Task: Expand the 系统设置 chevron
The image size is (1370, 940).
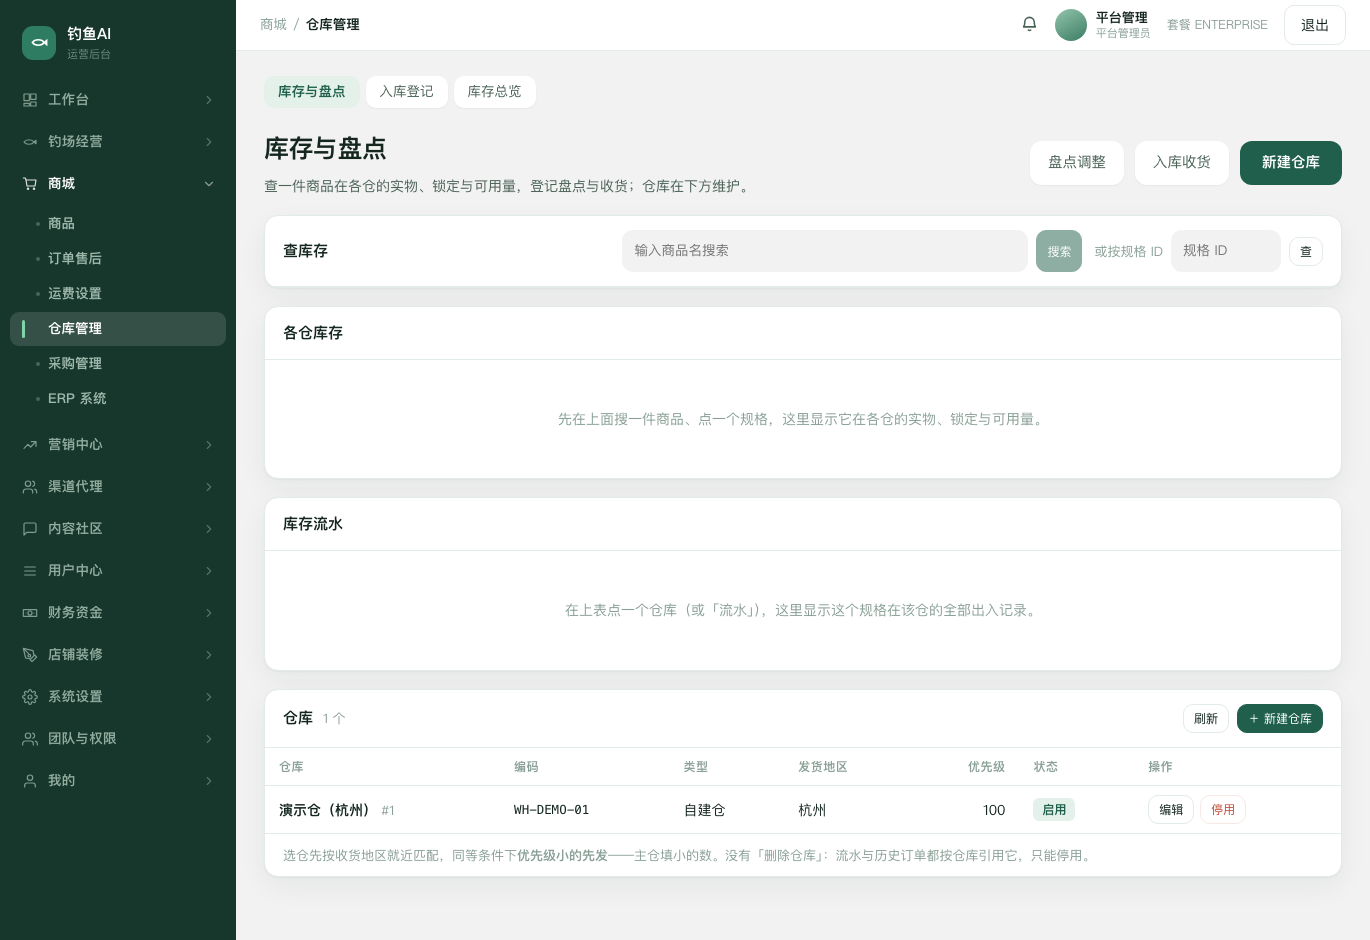Action: click(x=209, y=697)
